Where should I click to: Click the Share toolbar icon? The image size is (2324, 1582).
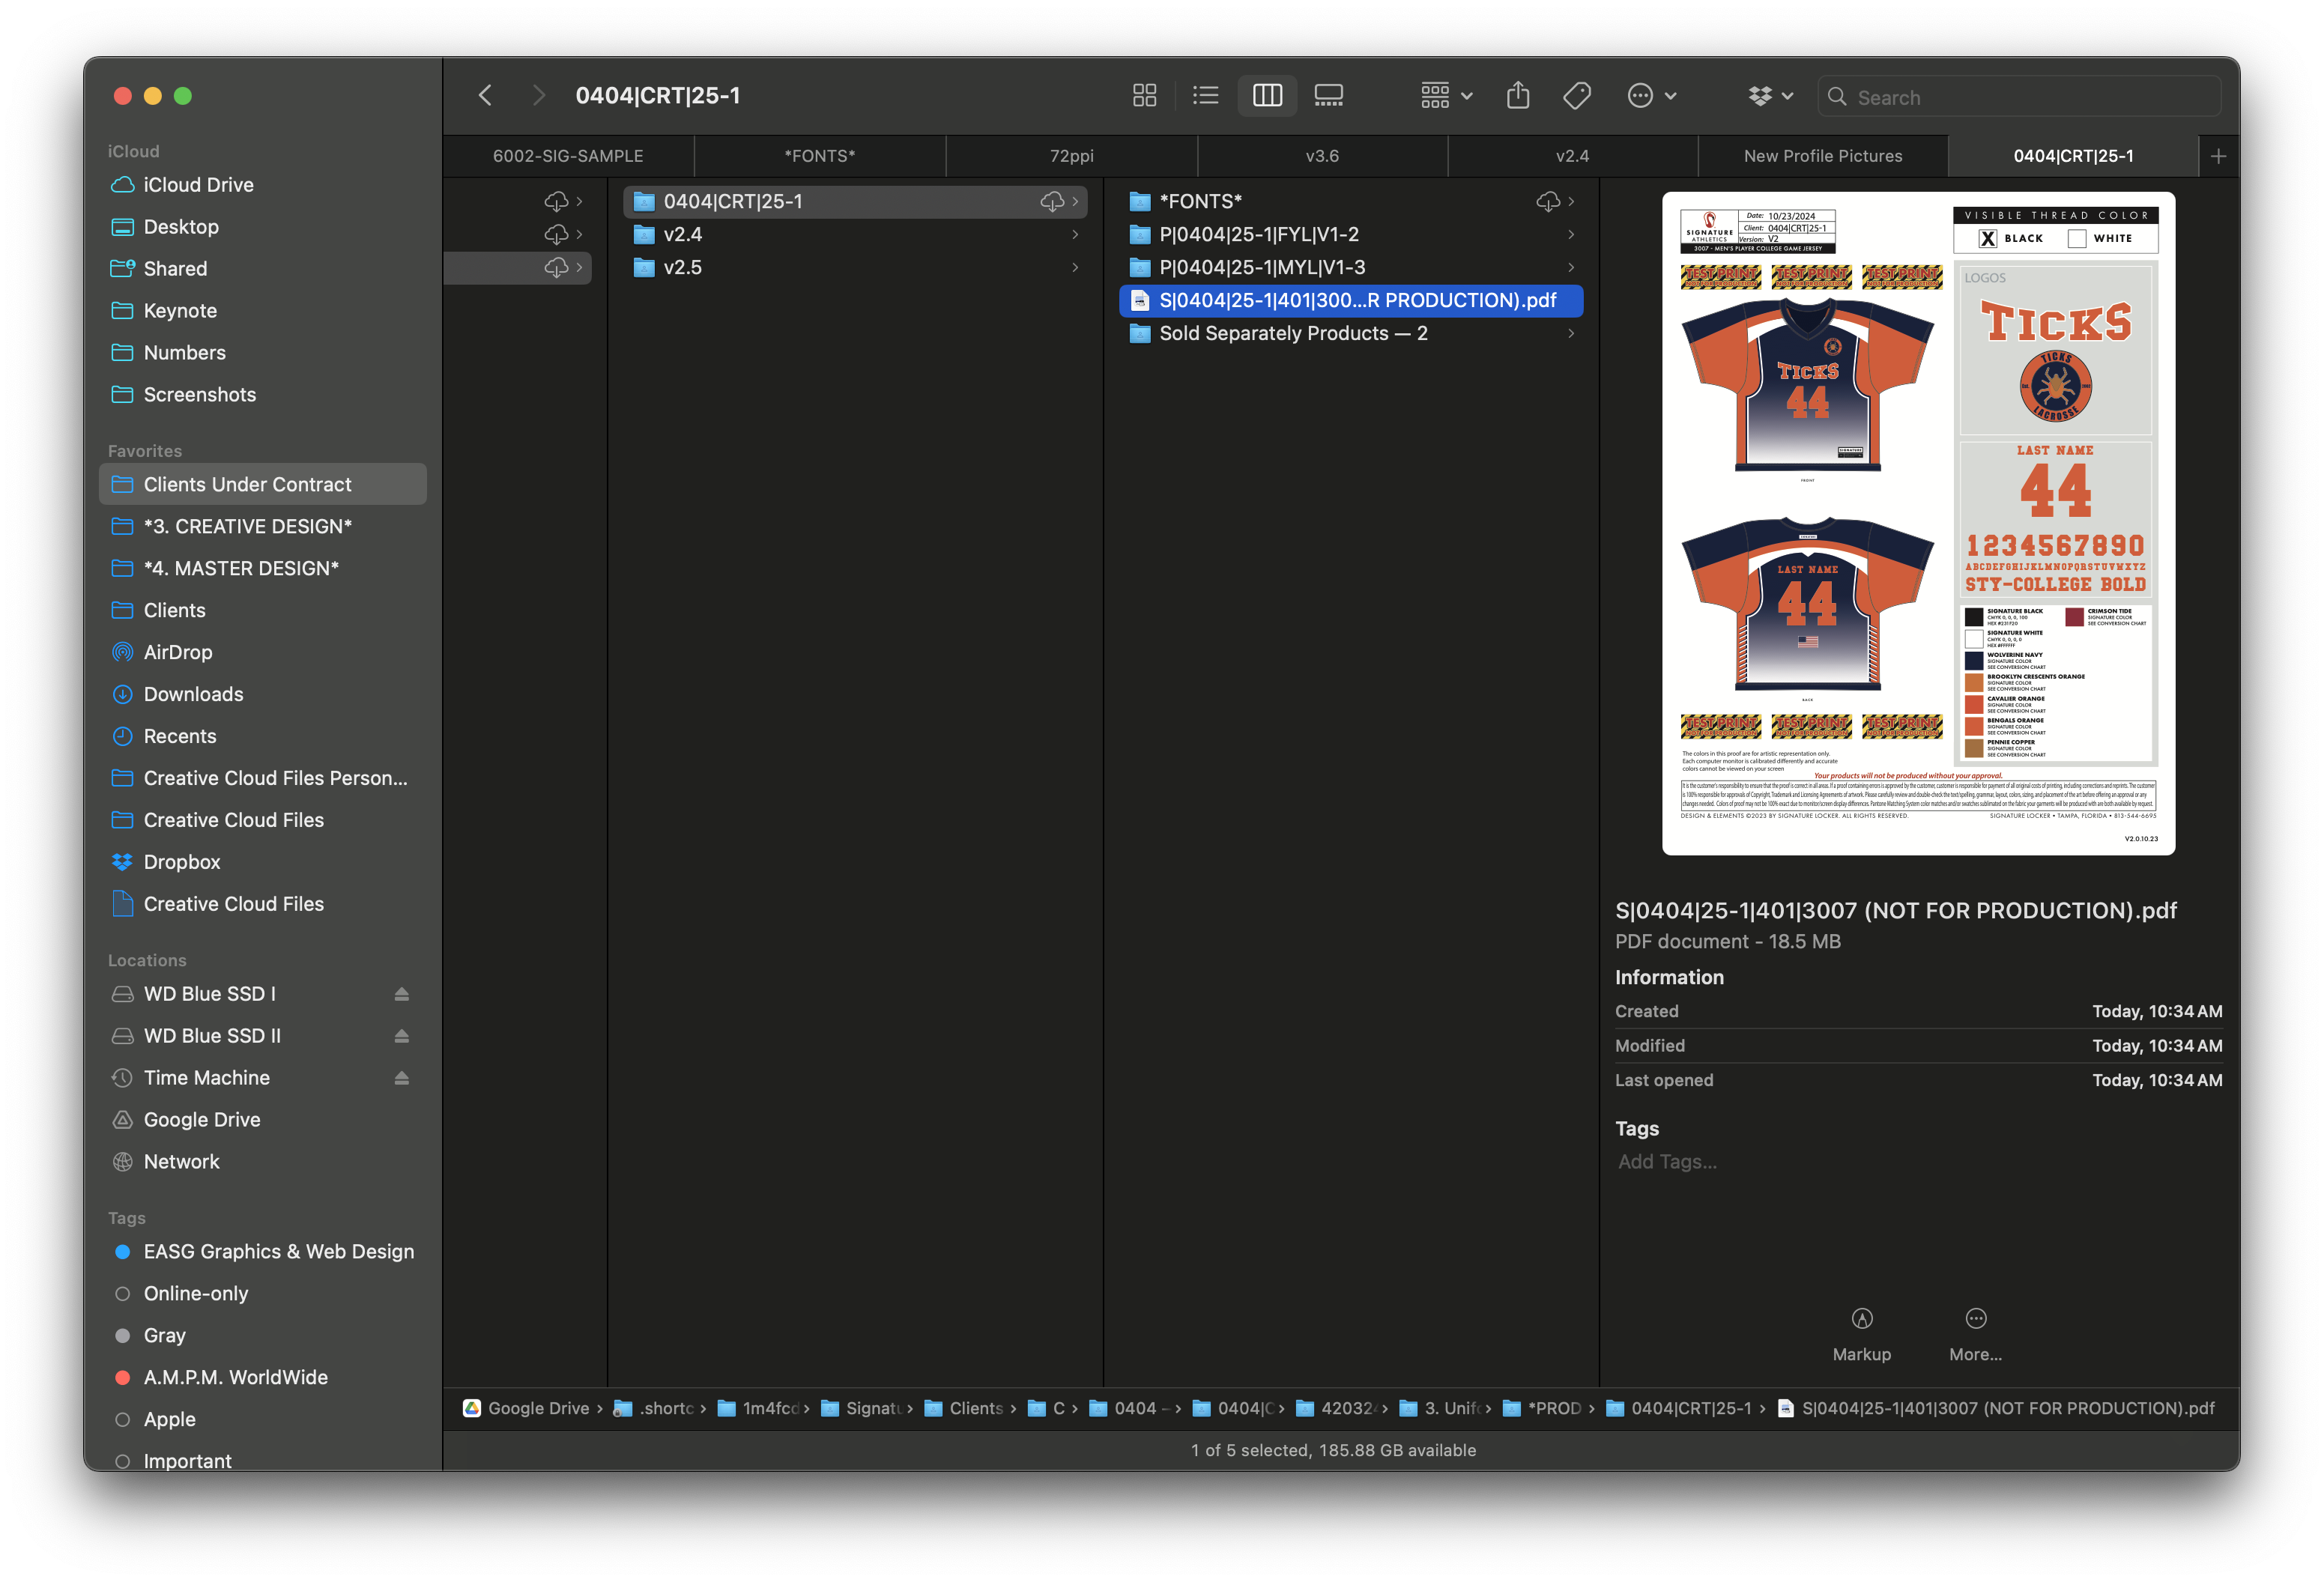pyautogui.click(x=1518, y=96)
